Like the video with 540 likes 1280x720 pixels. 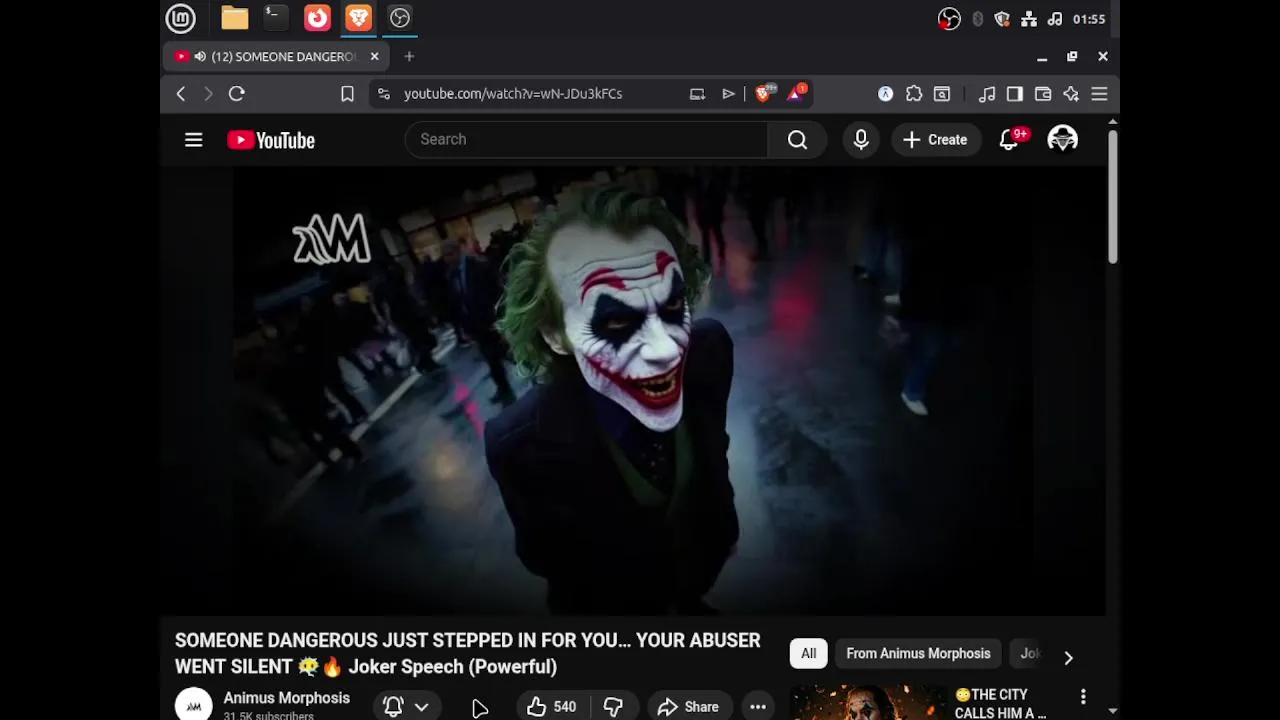point(552,707)
